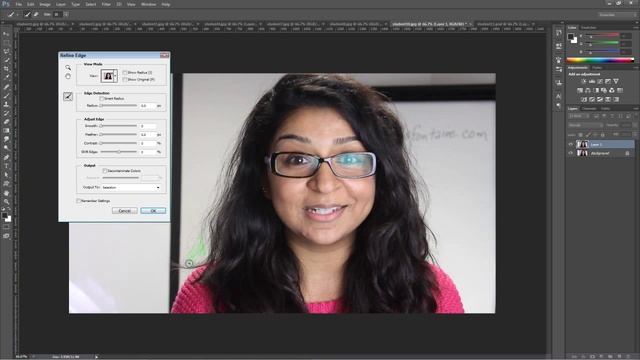
Task: Enable Show Original checkbox
Action: (x=125, y=80)
